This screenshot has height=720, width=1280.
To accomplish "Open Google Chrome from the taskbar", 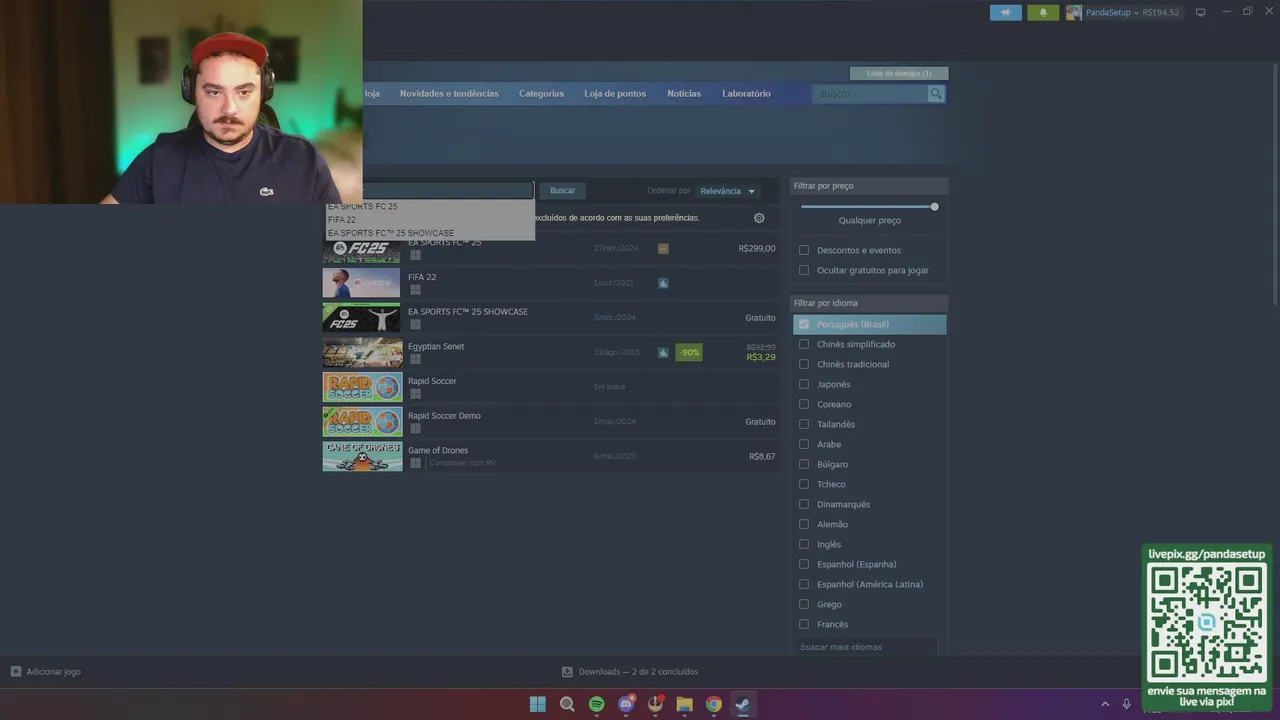I will [x=714, y=704].
